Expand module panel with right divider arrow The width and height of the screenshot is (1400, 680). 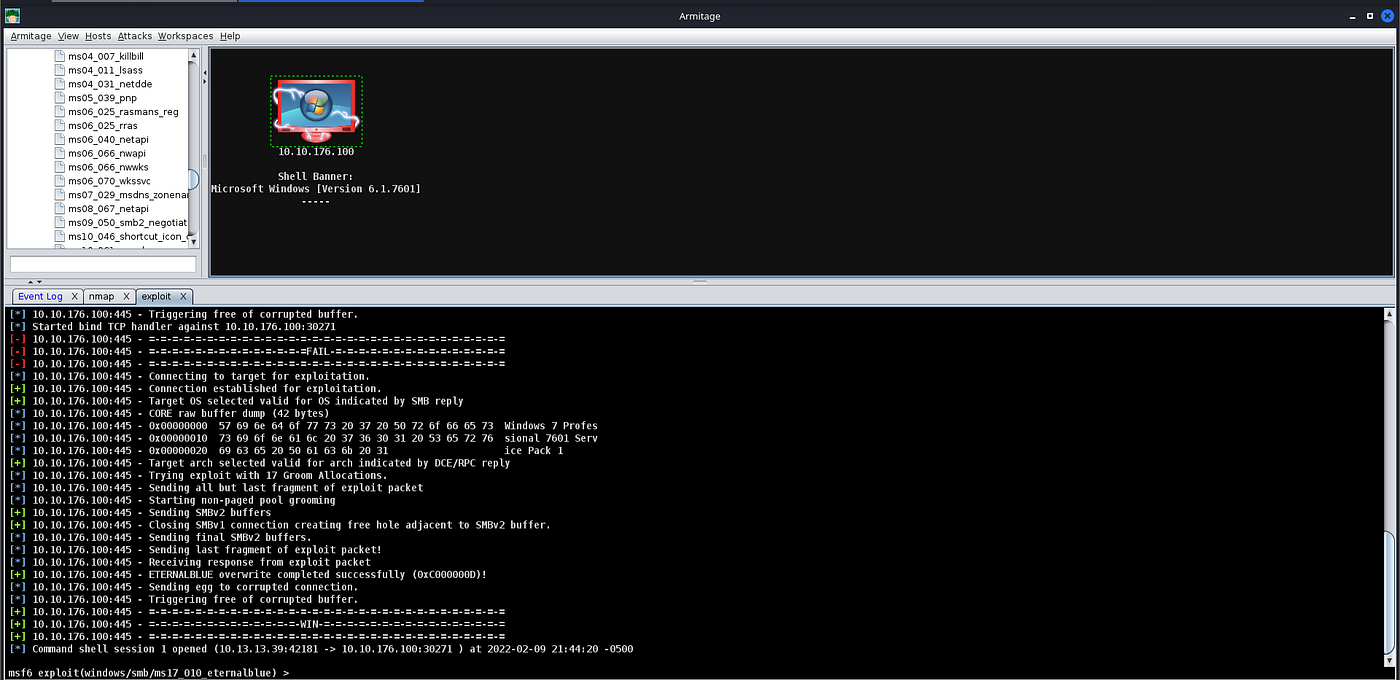[204, 82]
